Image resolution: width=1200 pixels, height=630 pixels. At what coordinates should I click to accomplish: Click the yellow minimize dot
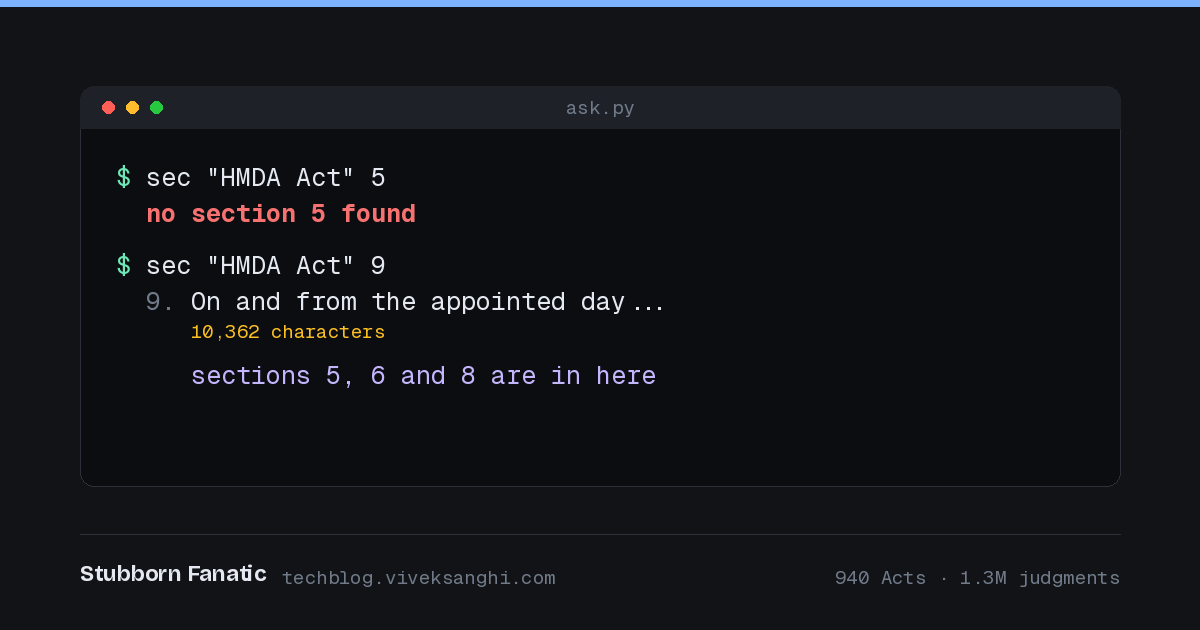tap(132, 108)
